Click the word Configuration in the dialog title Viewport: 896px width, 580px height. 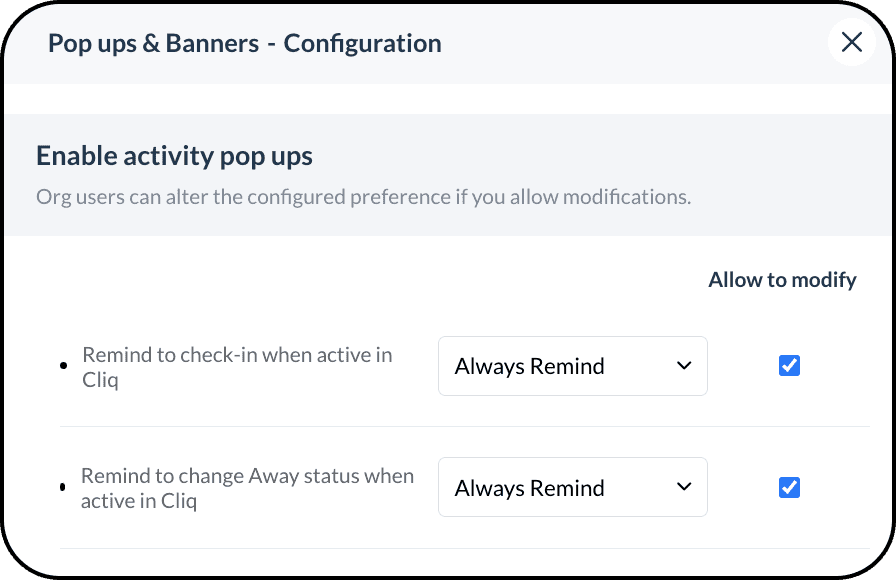point(362,43)
